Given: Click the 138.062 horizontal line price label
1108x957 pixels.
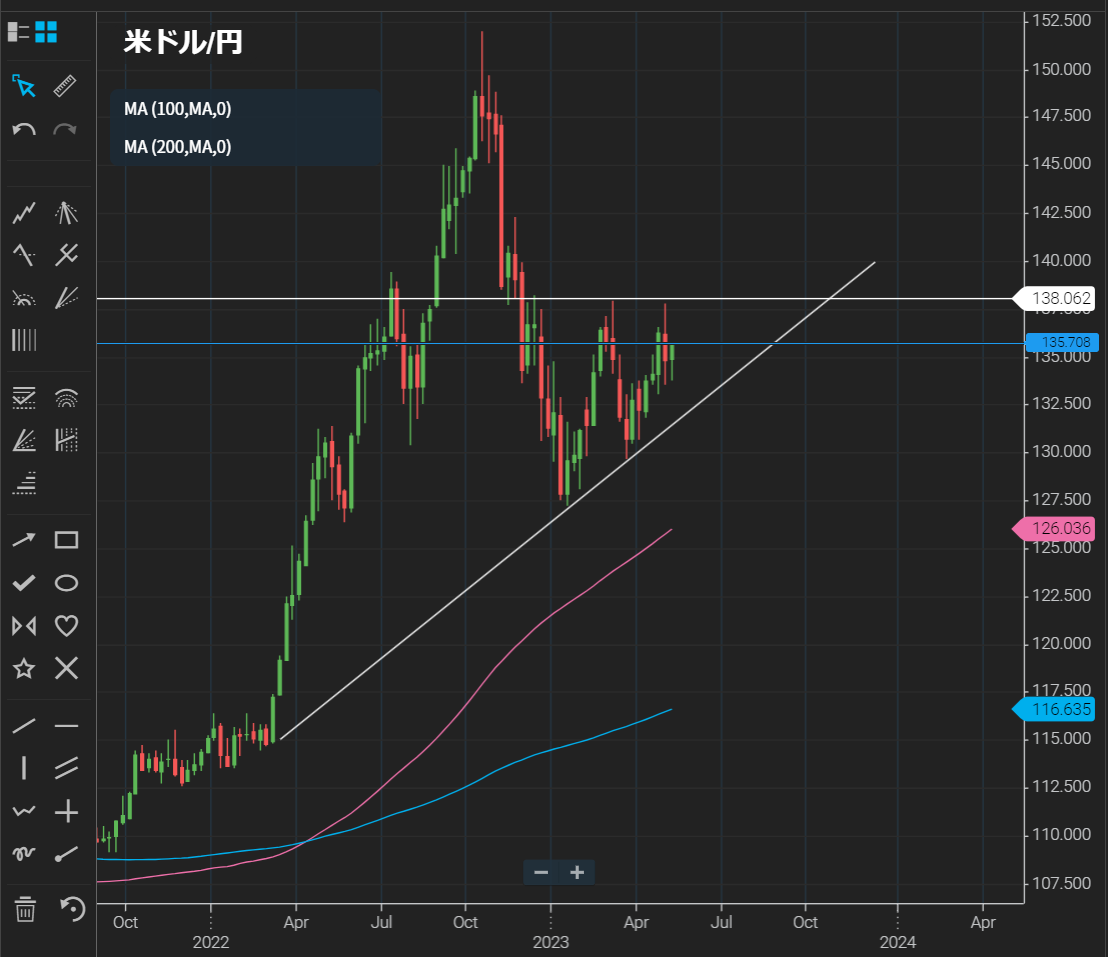Looking at the screenshot, I should click(1061, 298).
